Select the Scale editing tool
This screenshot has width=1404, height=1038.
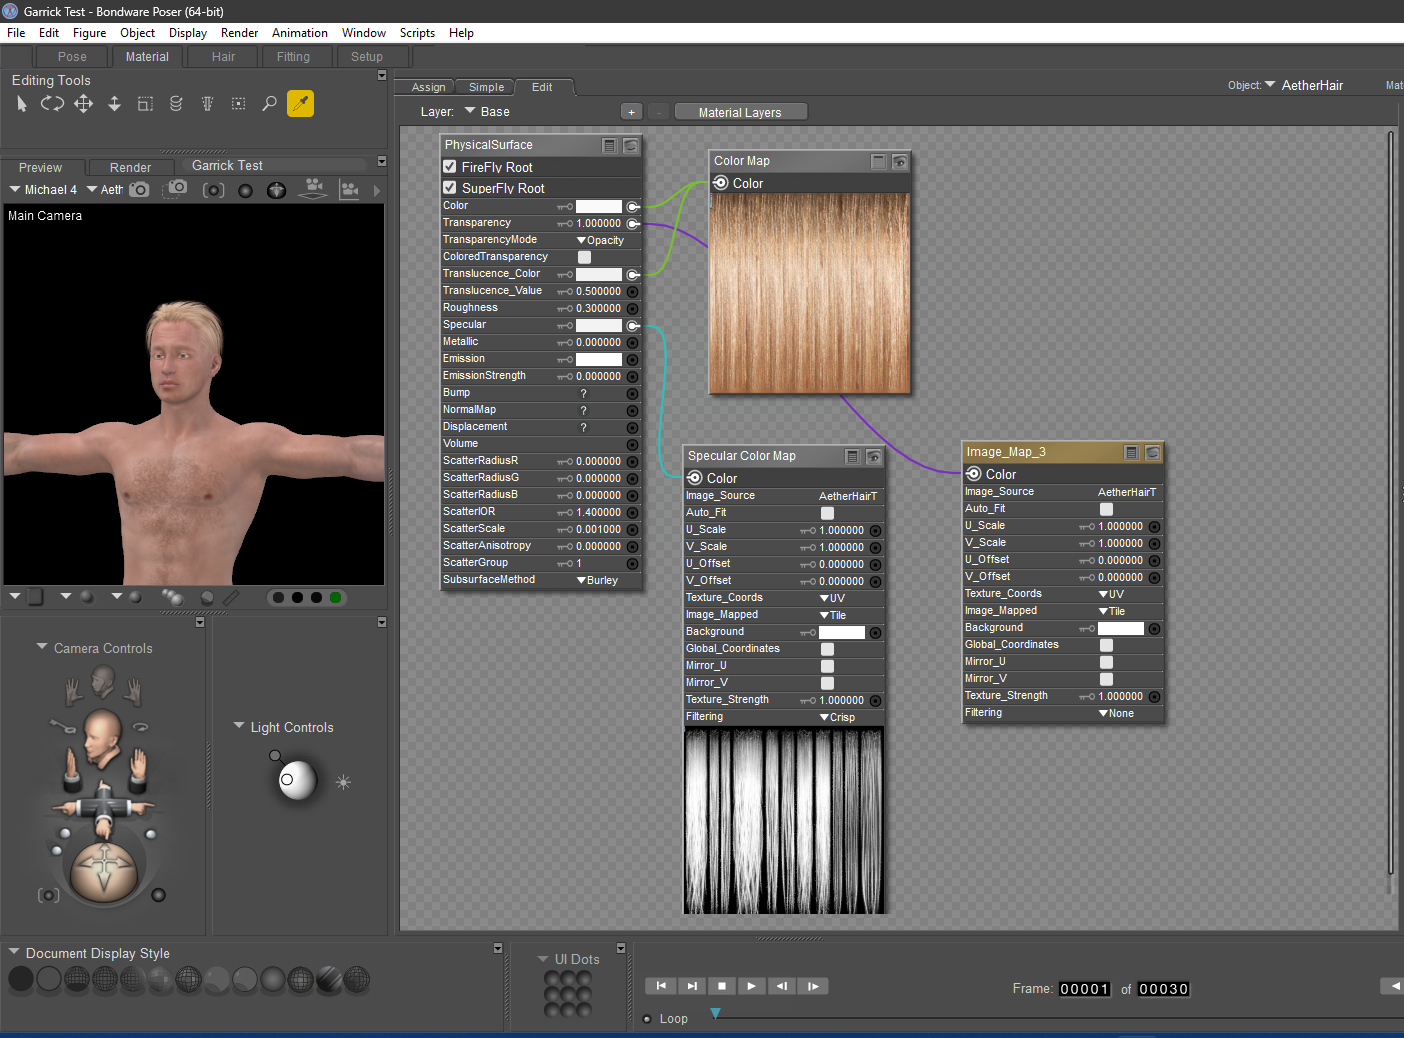click(x=145, y=104)
